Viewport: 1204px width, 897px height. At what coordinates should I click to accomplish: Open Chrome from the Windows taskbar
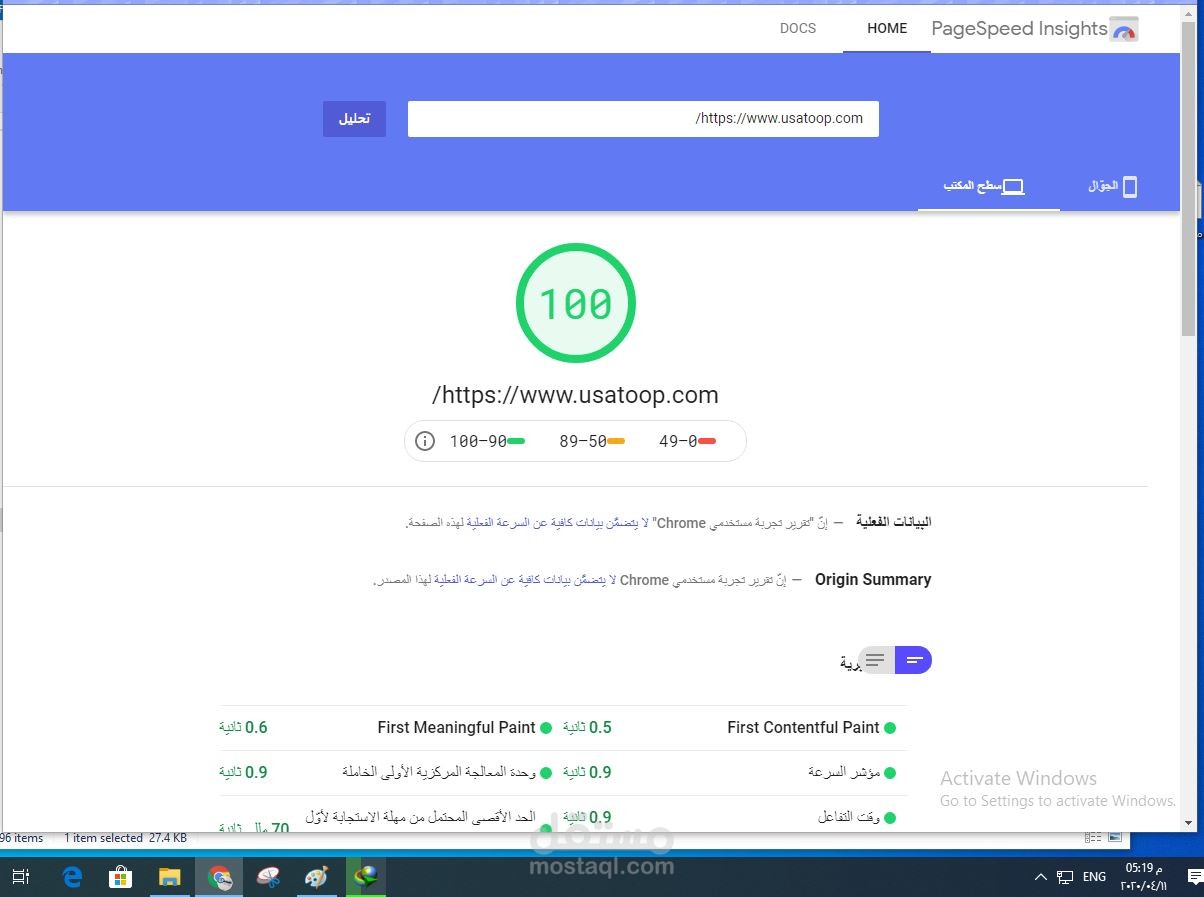[x=218, y=876]
